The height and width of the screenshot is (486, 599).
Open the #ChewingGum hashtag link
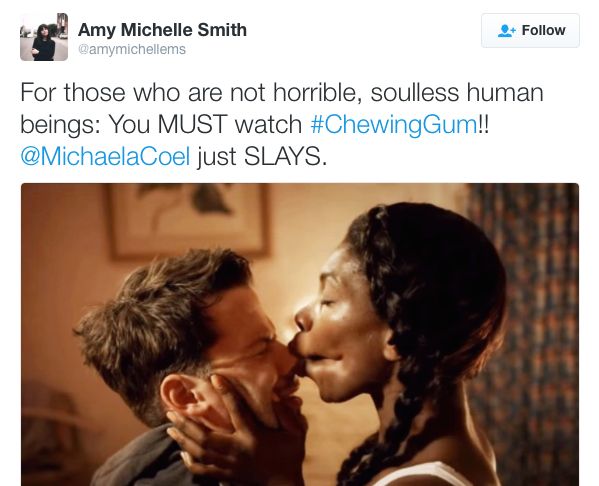[x=394, y=125]
